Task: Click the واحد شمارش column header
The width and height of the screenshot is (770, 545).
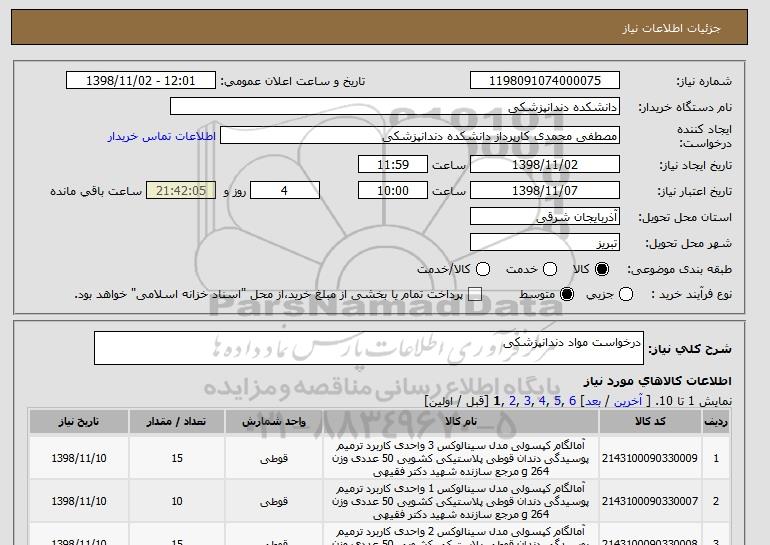Action: [274, 422]
